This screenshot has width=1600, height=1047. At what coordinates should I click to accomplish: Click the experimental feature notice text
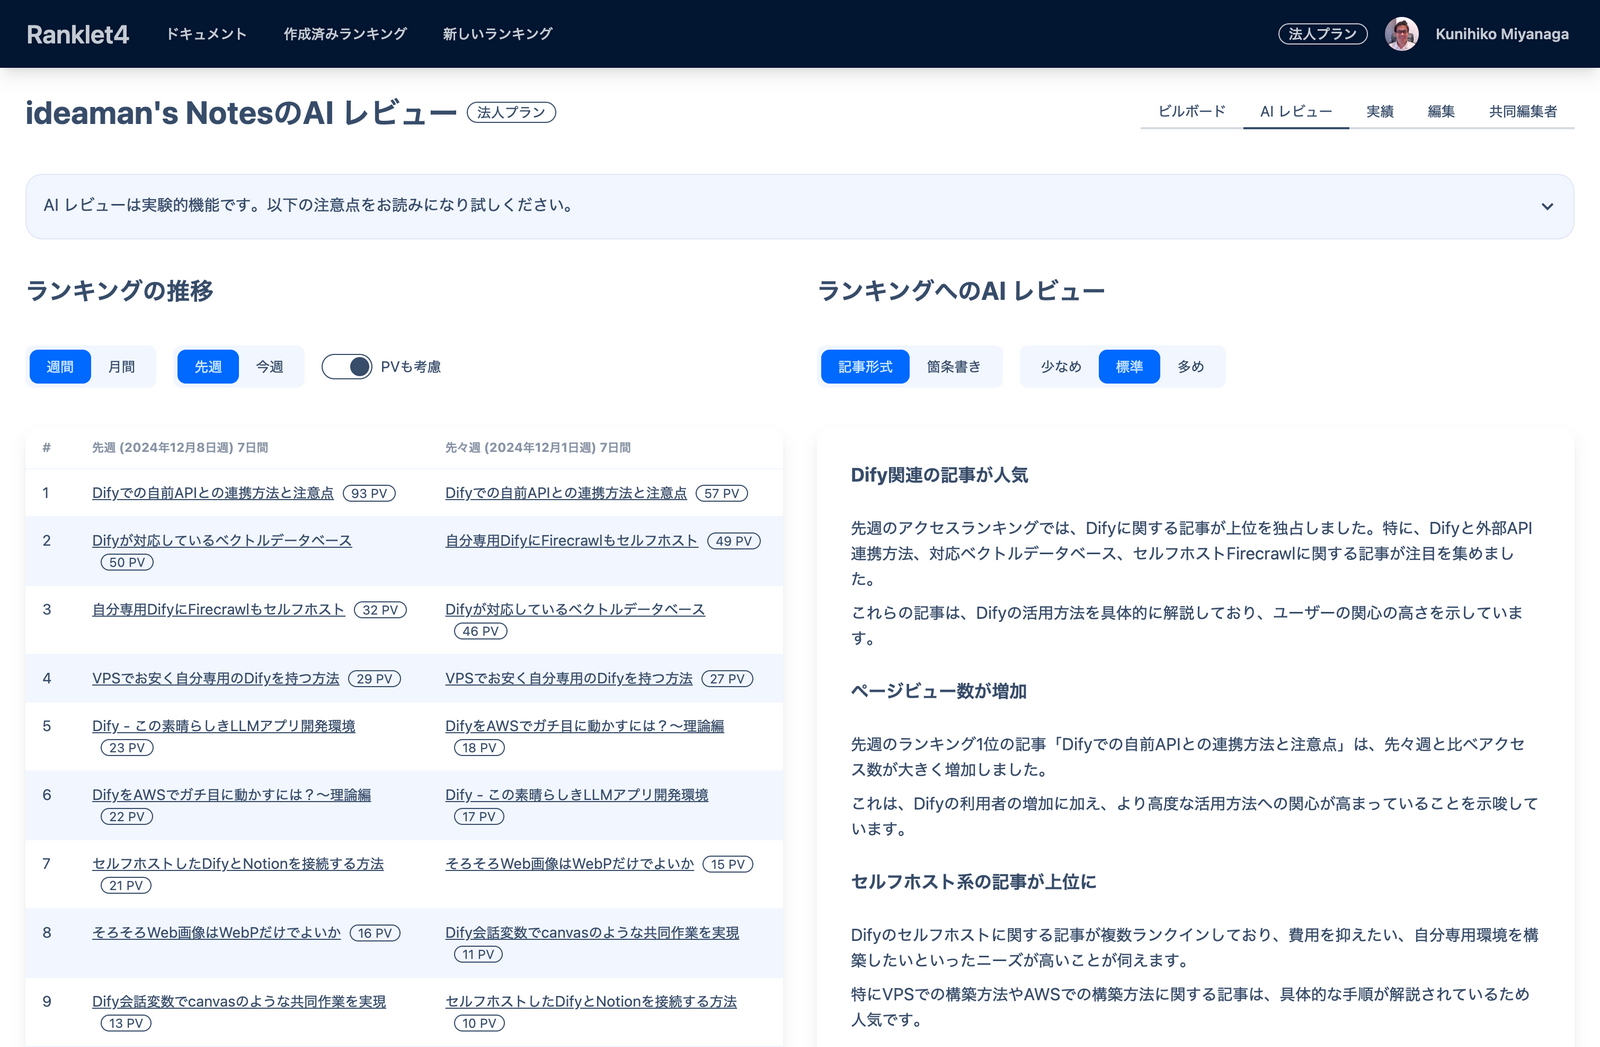[310, 205]
